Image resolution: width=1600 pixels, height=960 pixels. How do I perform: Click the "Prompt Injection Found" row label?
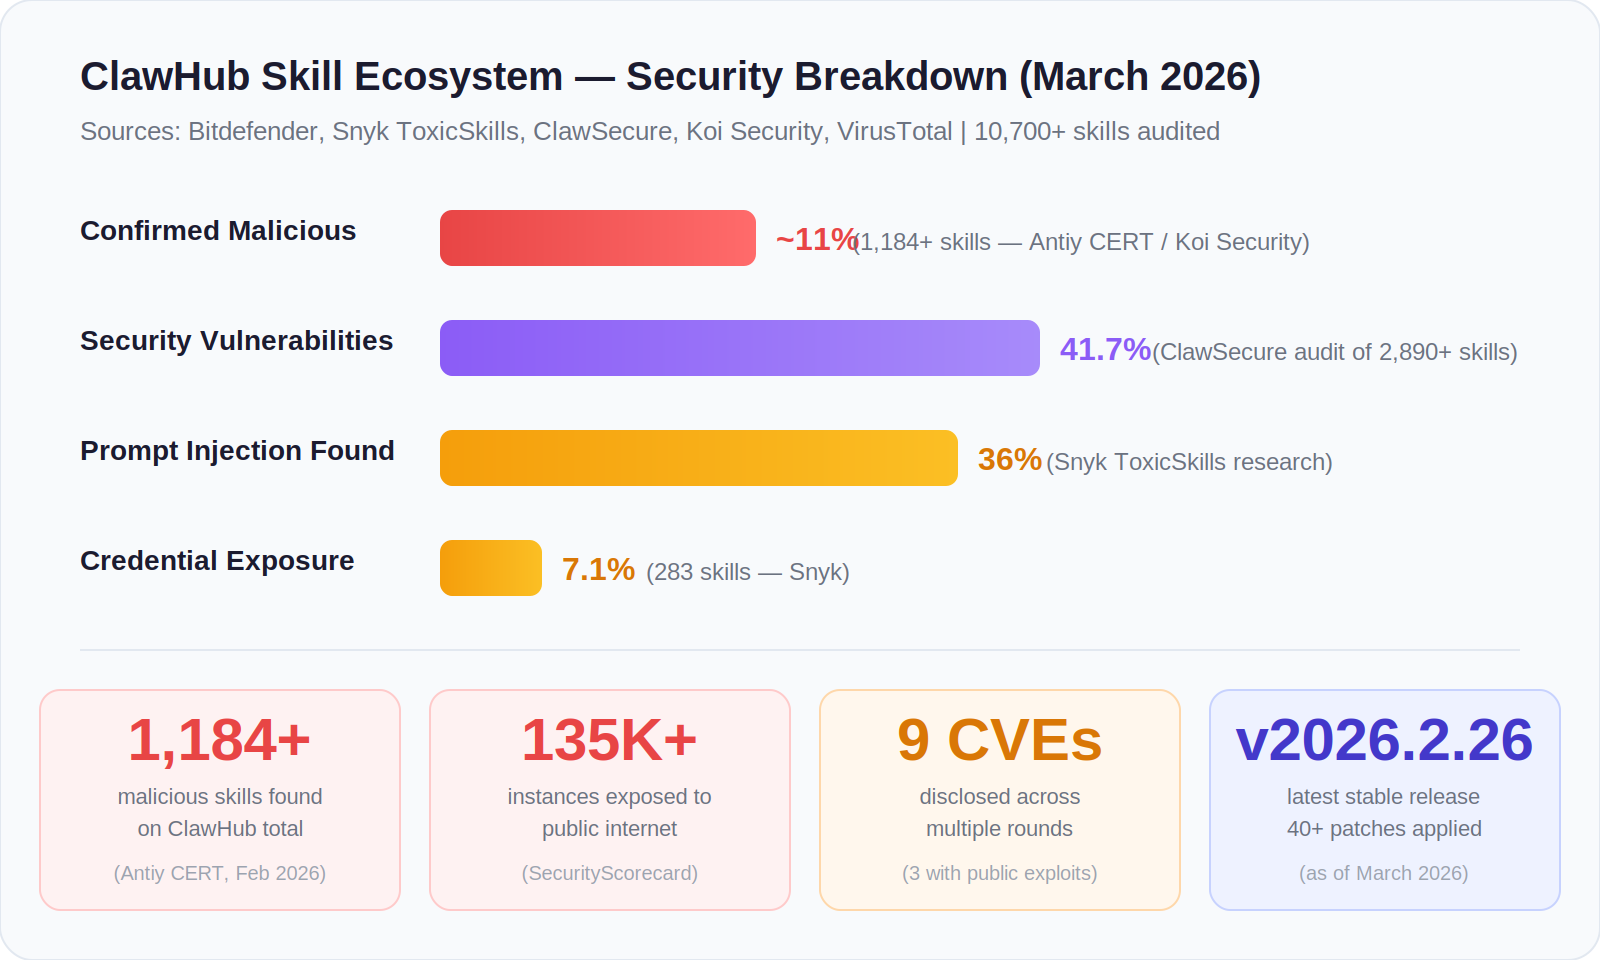237,451
